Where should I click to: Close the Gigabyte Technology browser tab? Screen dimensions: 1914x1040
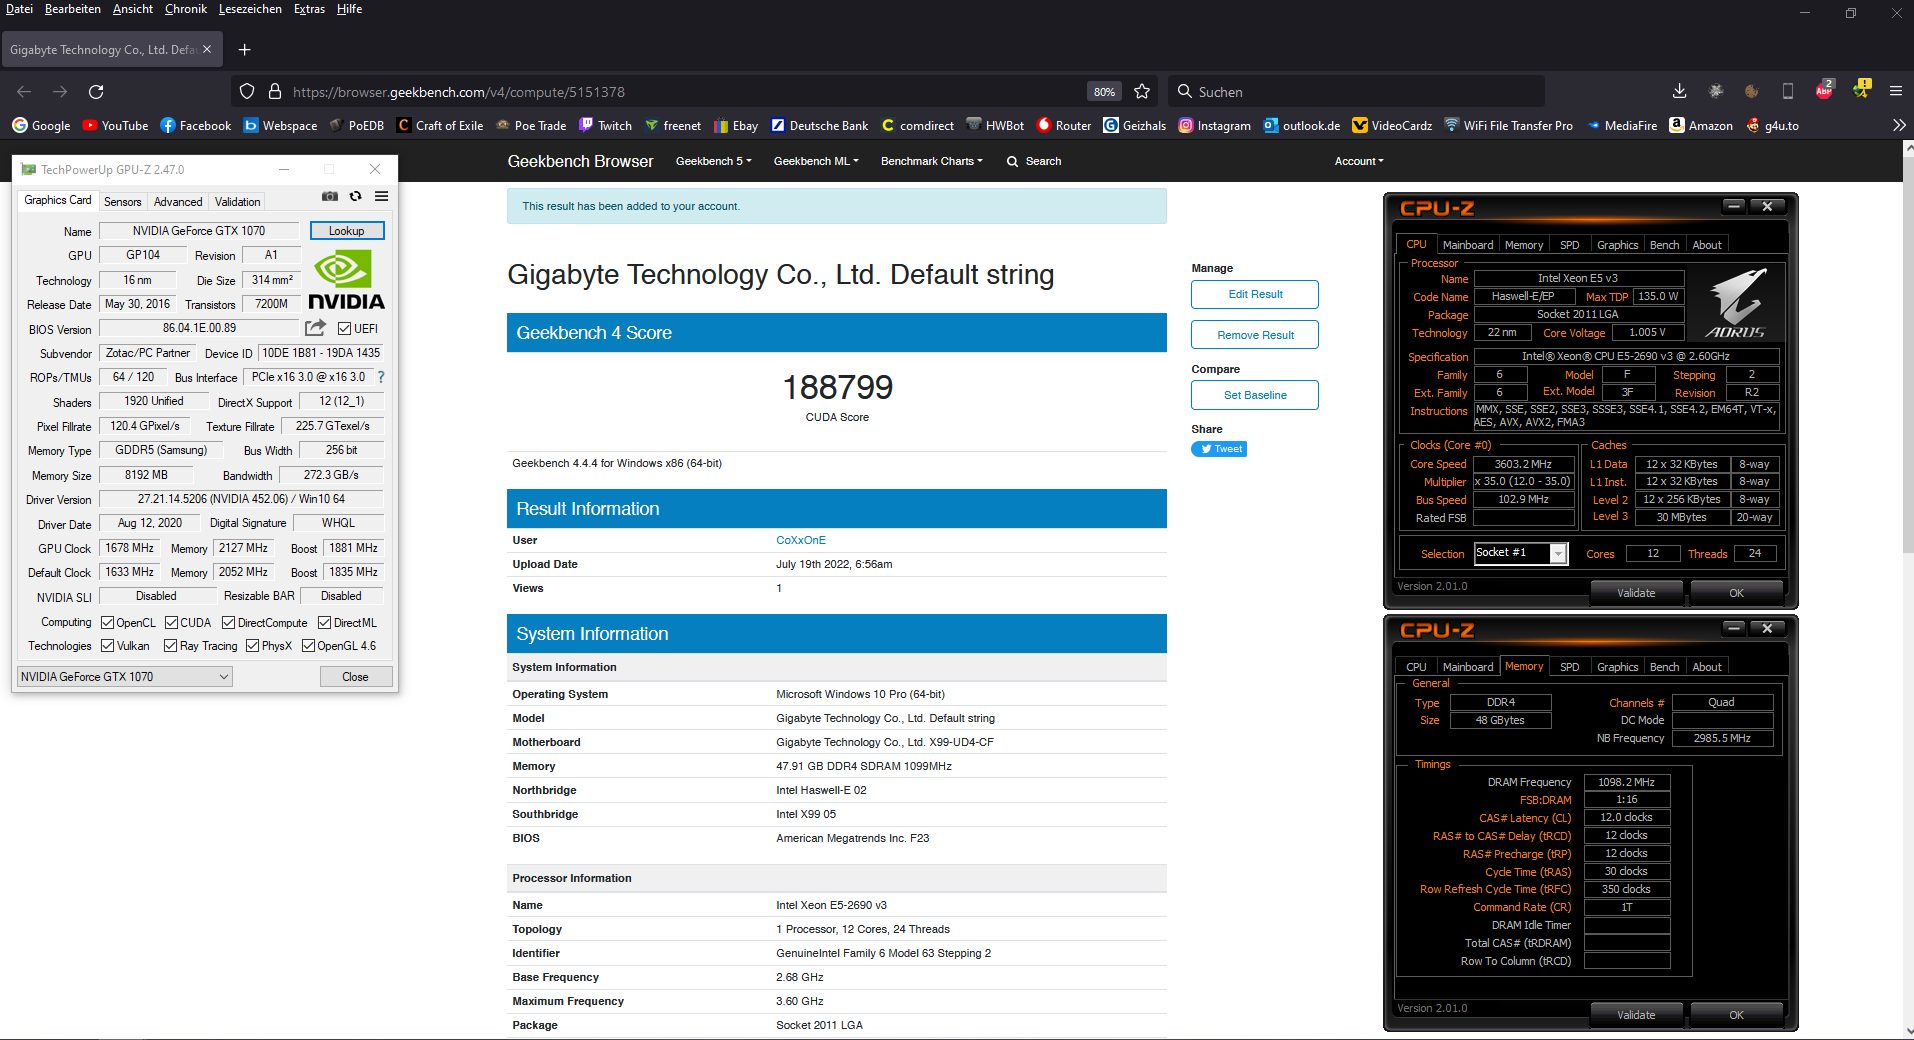(x=207, y=49)
